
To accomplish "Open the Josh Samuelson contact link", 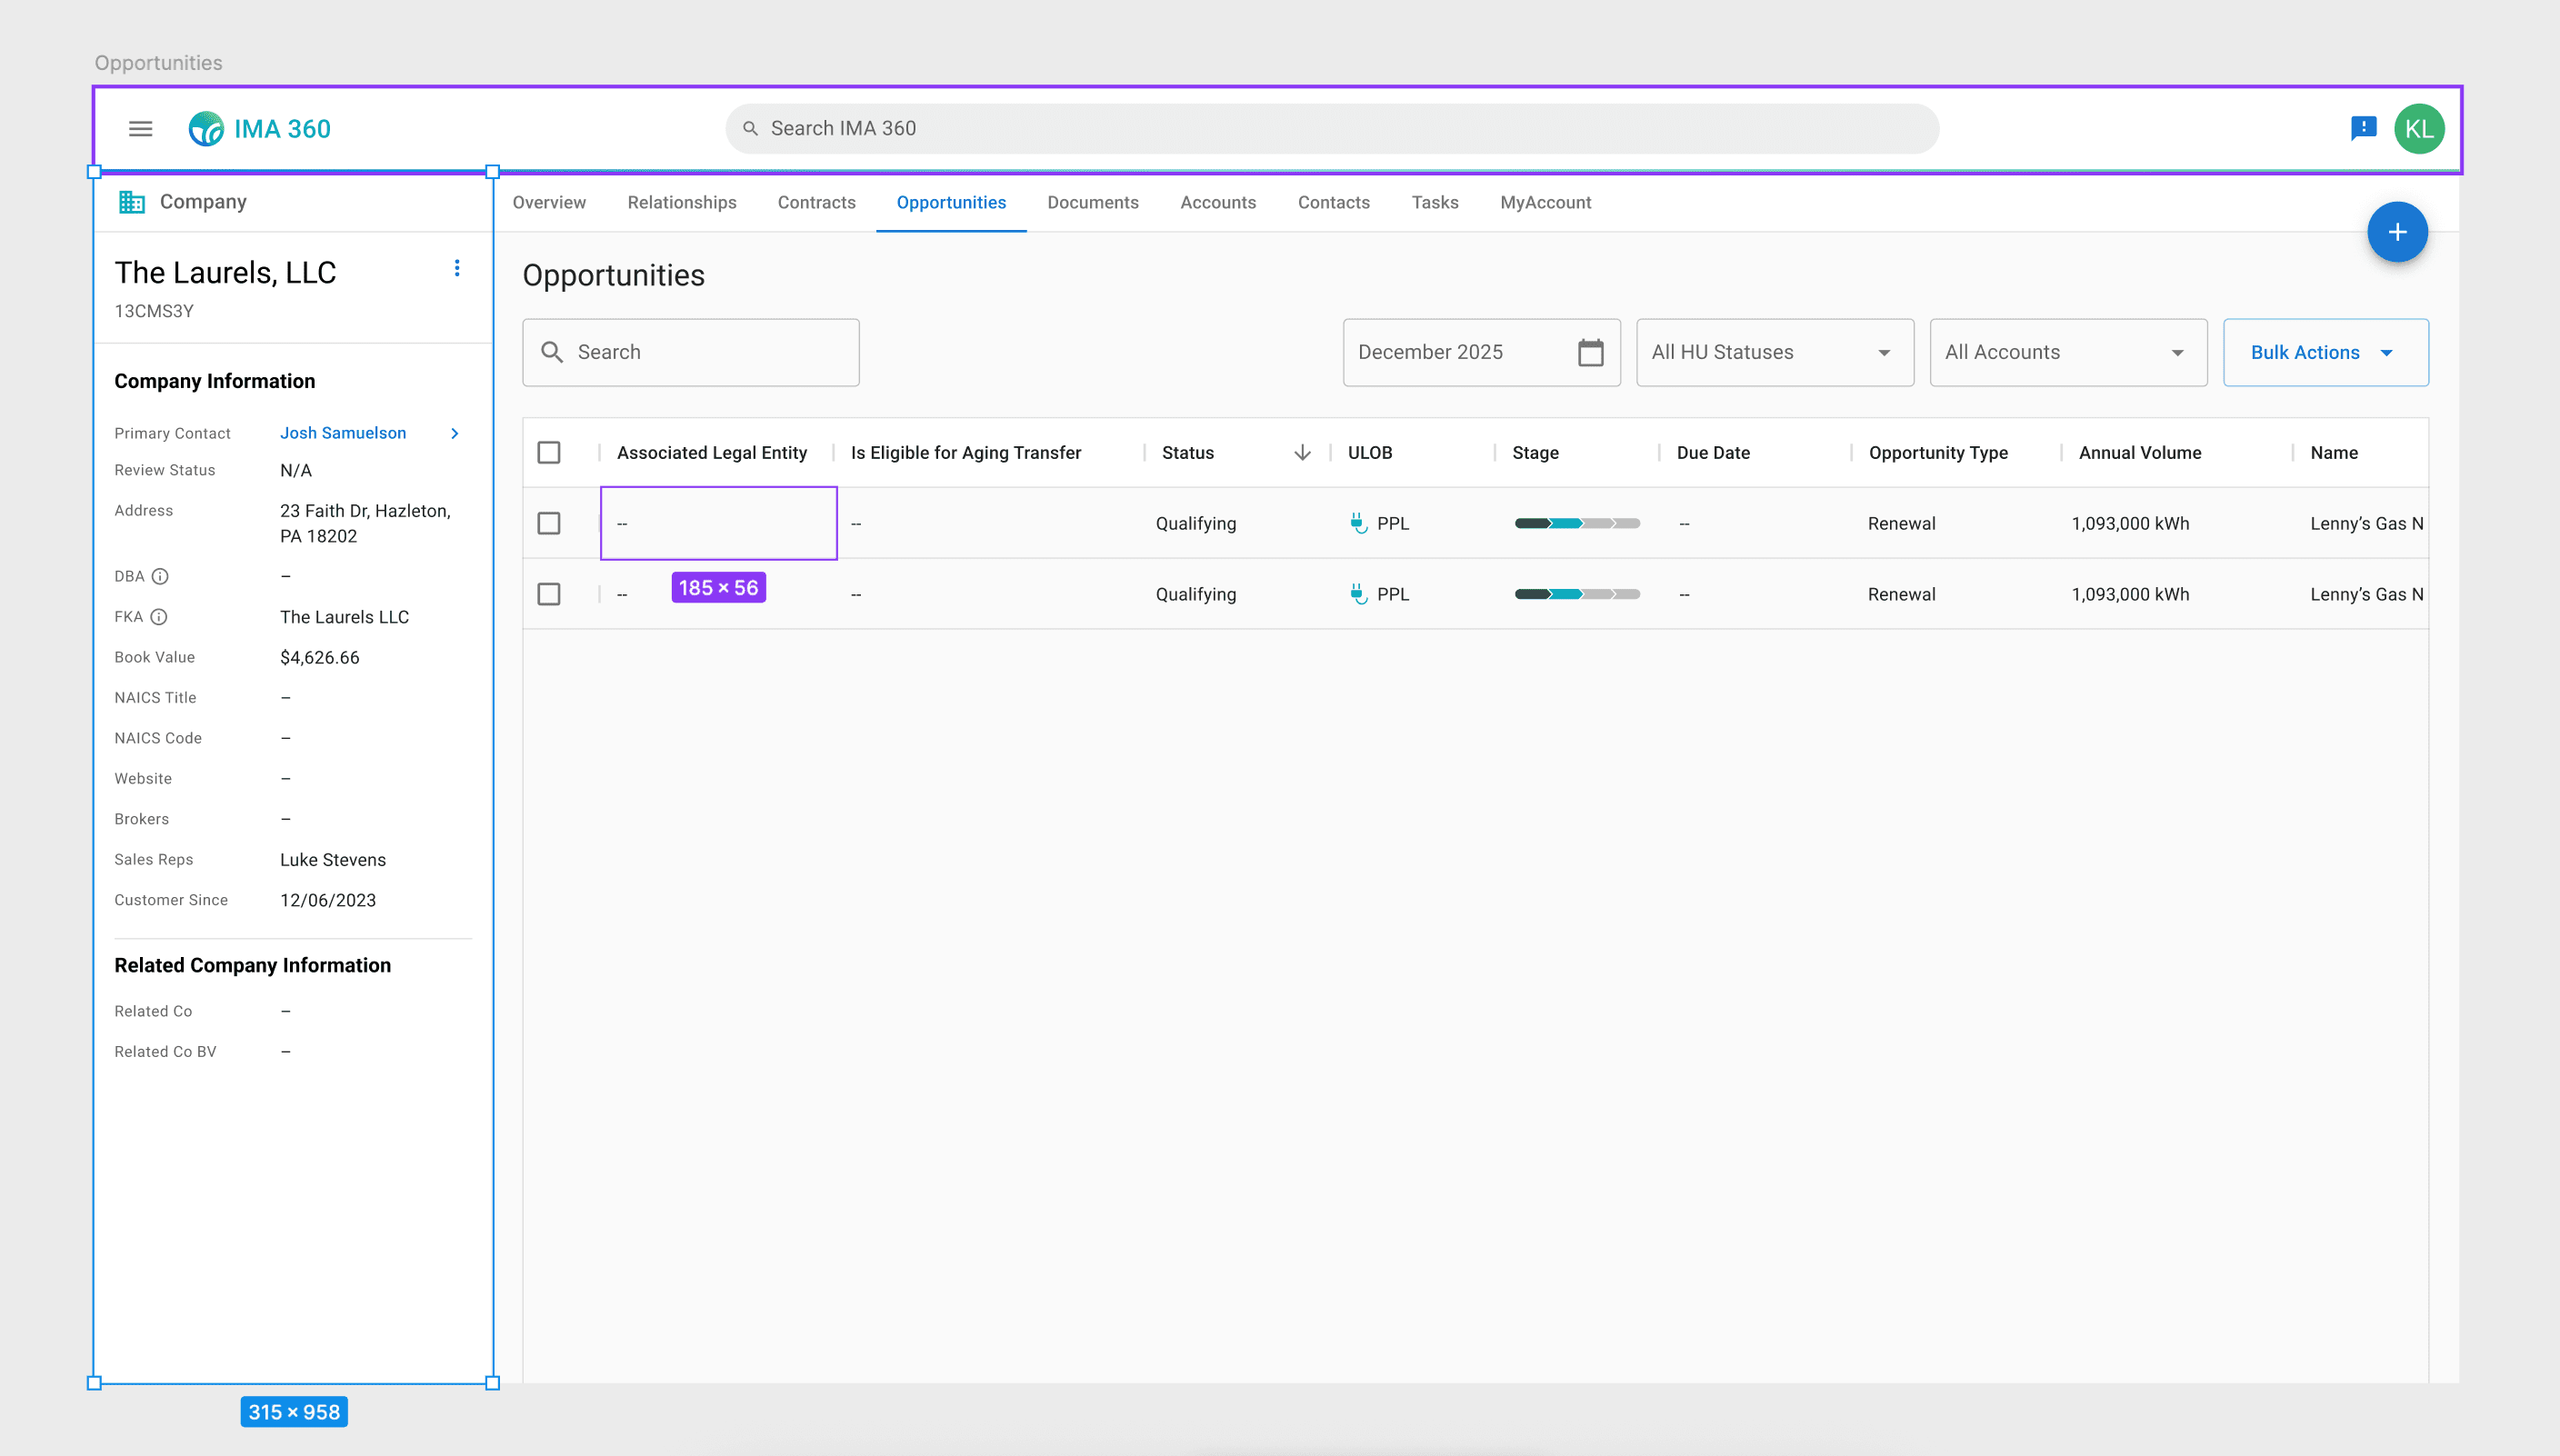I will pyautogui.click(x=343, y=433).
